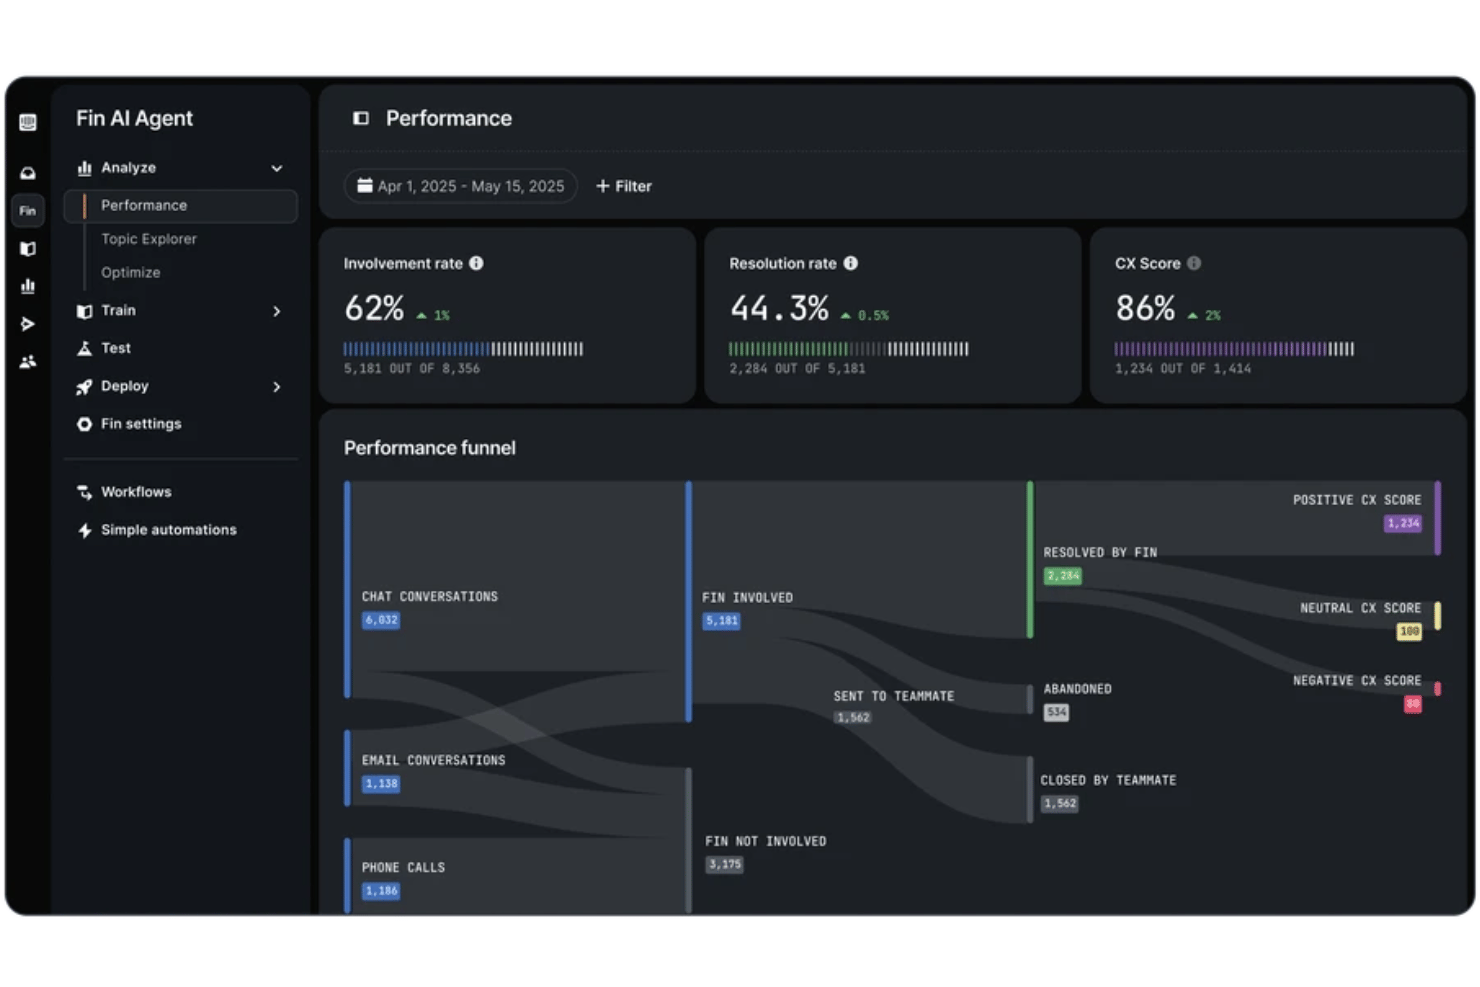Select Performance in the Analyze submenu
Viewport: 1480px width, 987px height.
click(181, 206)
